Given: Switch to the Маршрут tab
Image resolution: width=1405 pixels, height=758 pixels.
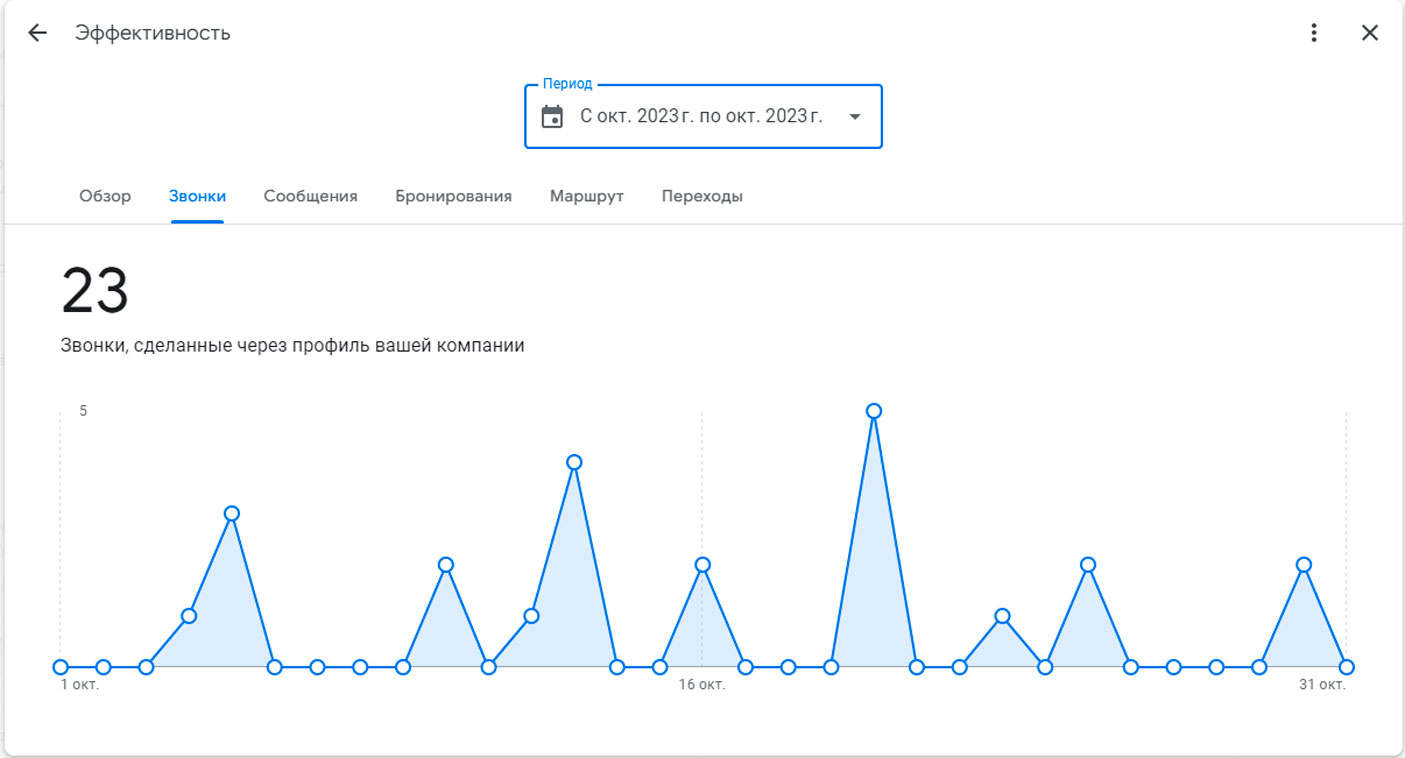Looking at the screenshot, I should pos(586,196).
